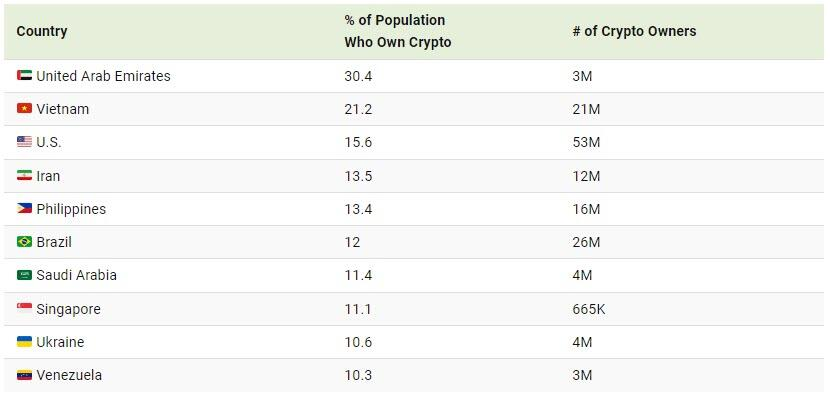Click the Country column header
The height and width of the screenshot is (404, 830).
click(42, 31)
